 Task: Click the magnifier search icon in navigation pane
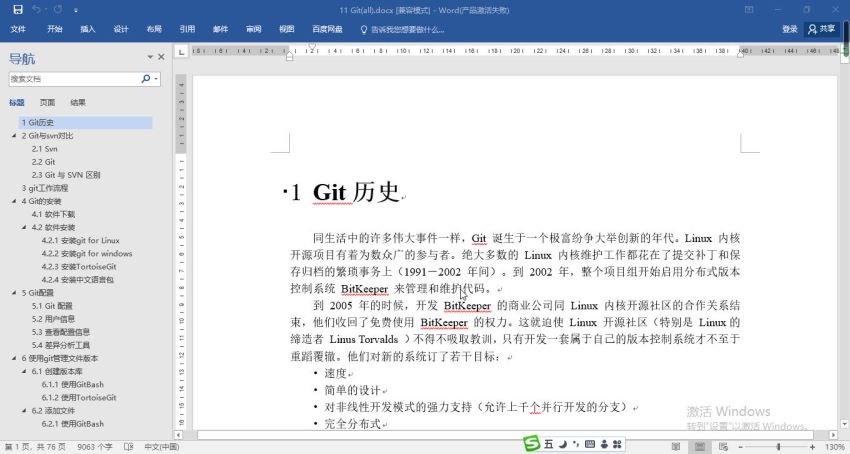(x=145, y=79)
